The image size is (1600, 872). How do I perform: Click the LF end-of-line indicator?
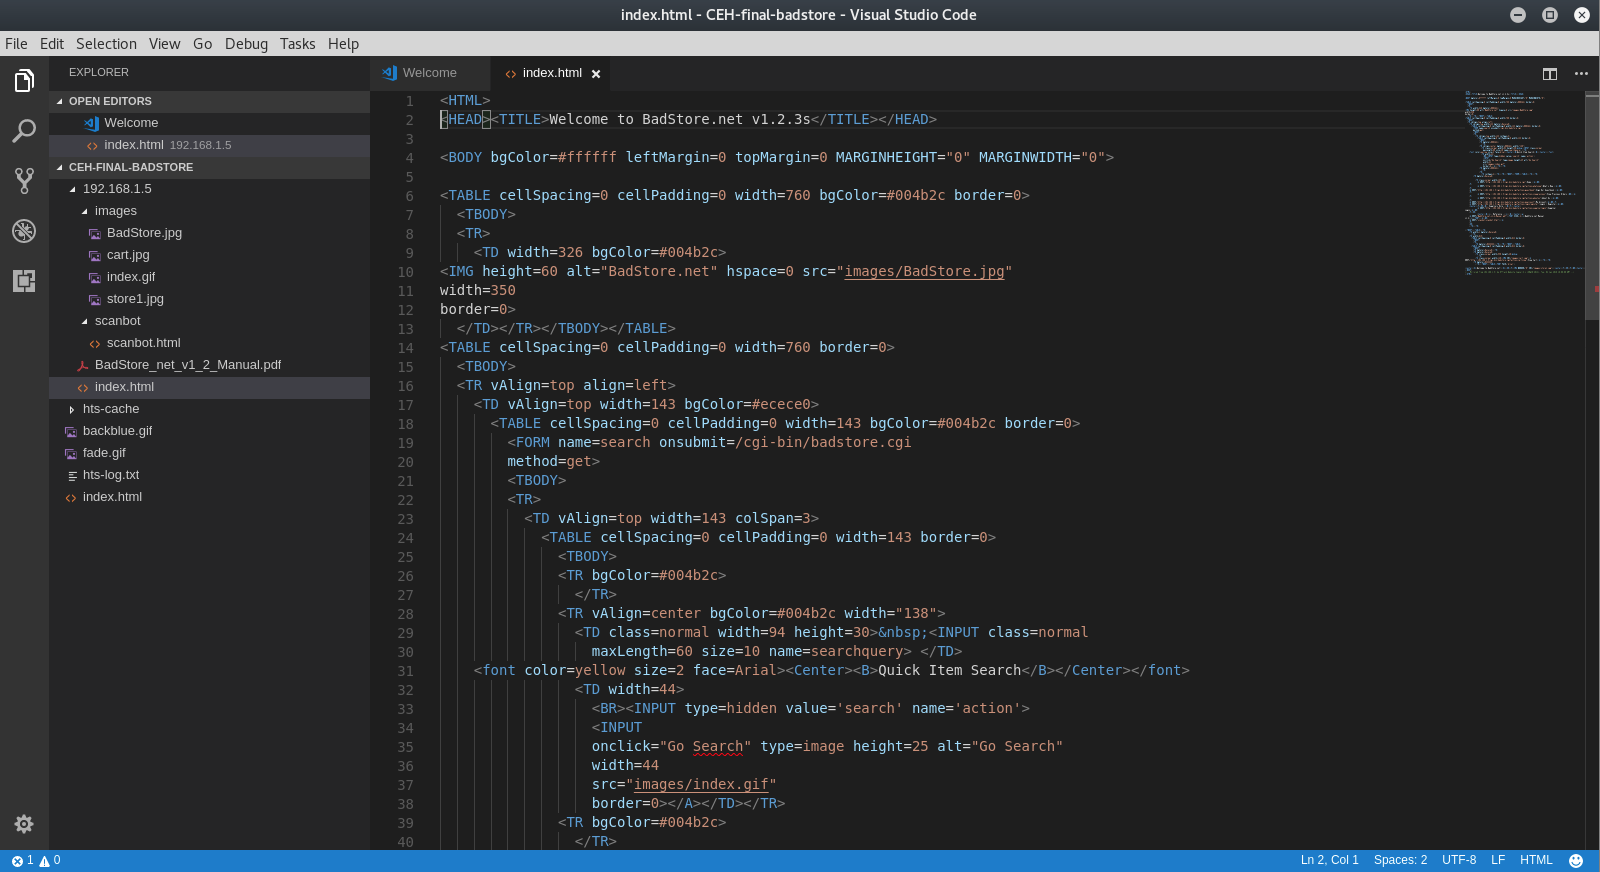[x=1498, y=860]
